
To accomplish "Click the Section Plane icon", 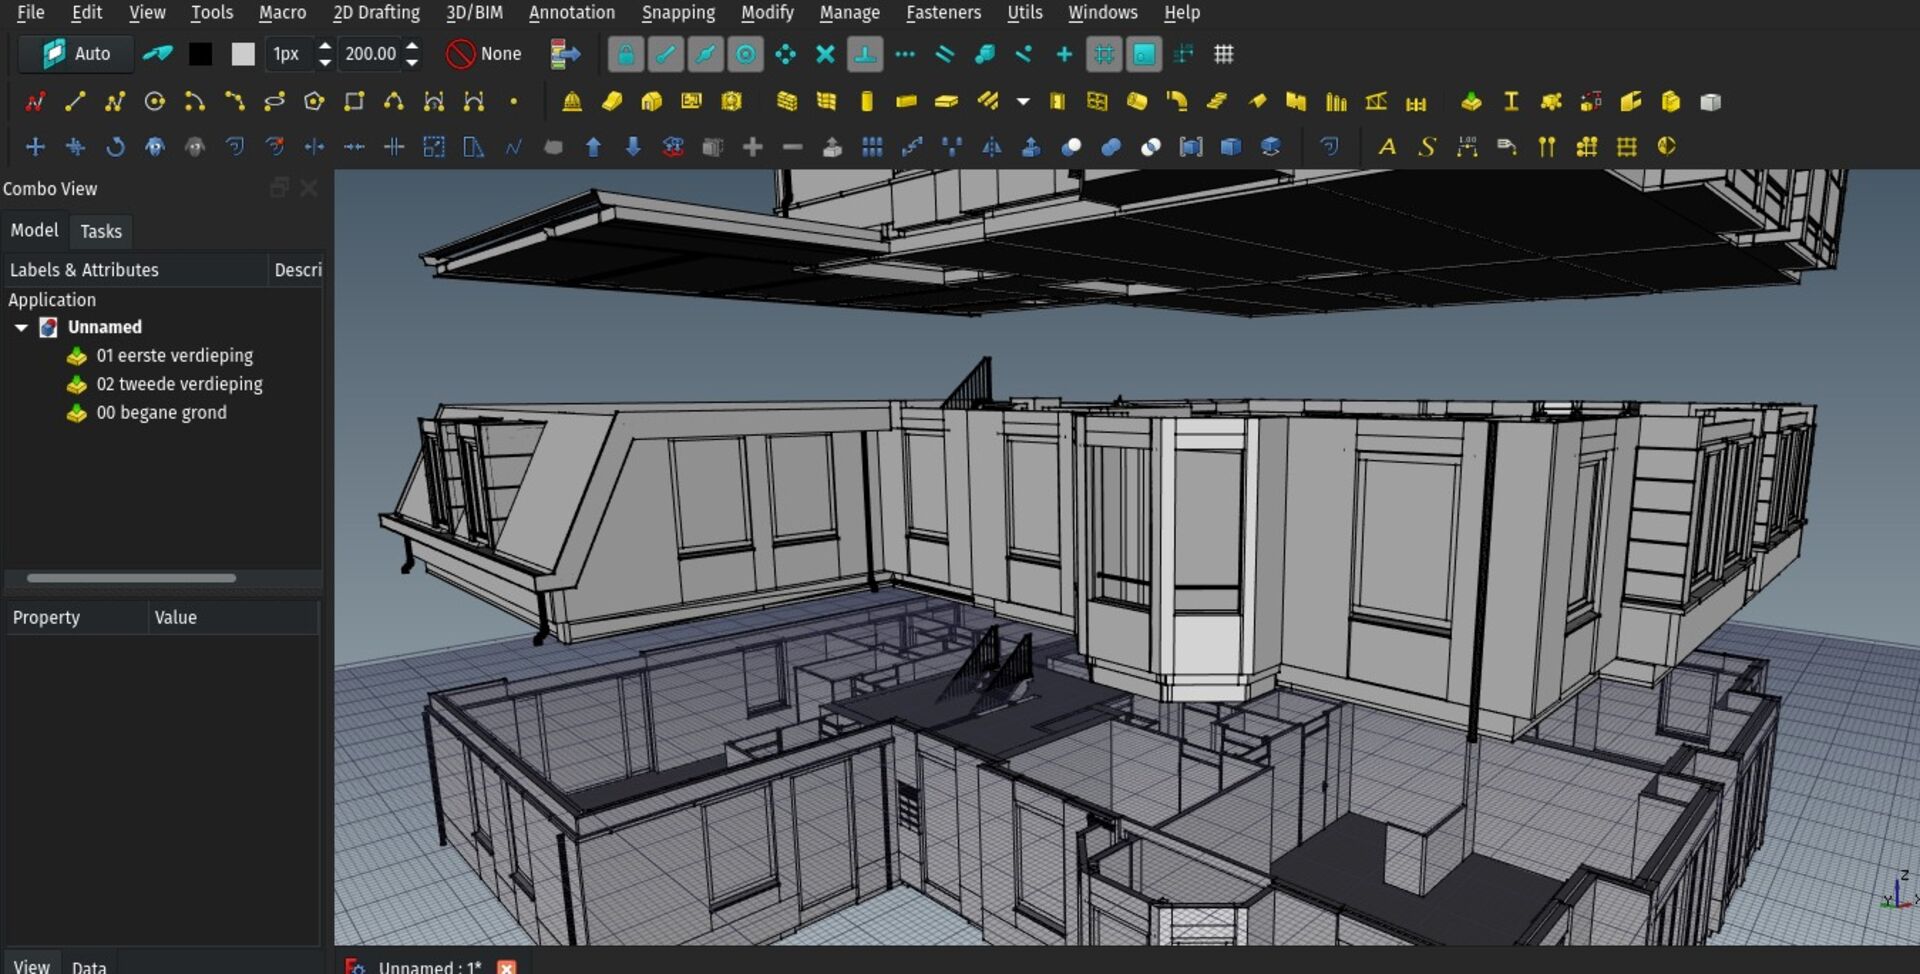I will click(1666, 147).
